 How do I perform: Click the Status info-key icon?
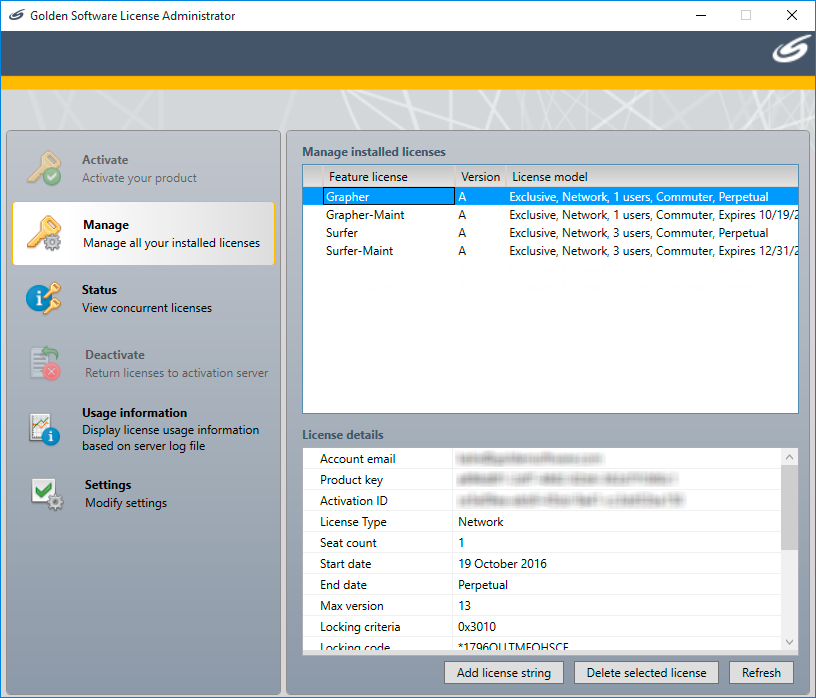pyautogui.click(x=44, y=298)
